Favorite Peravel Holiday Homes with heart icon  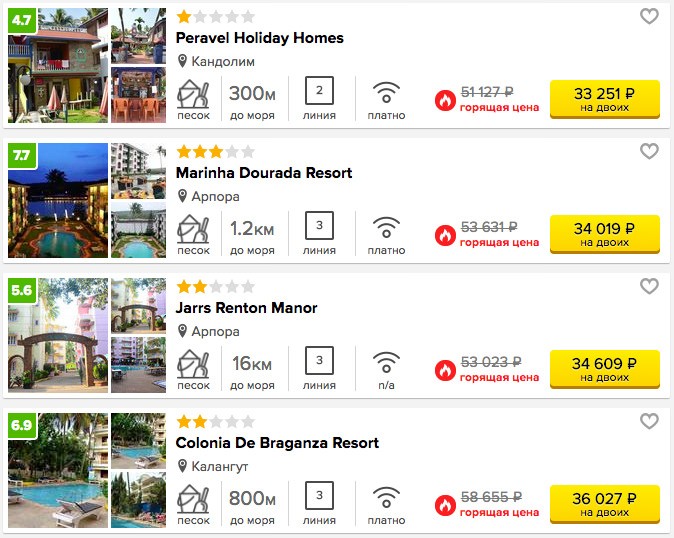point(649,16)
